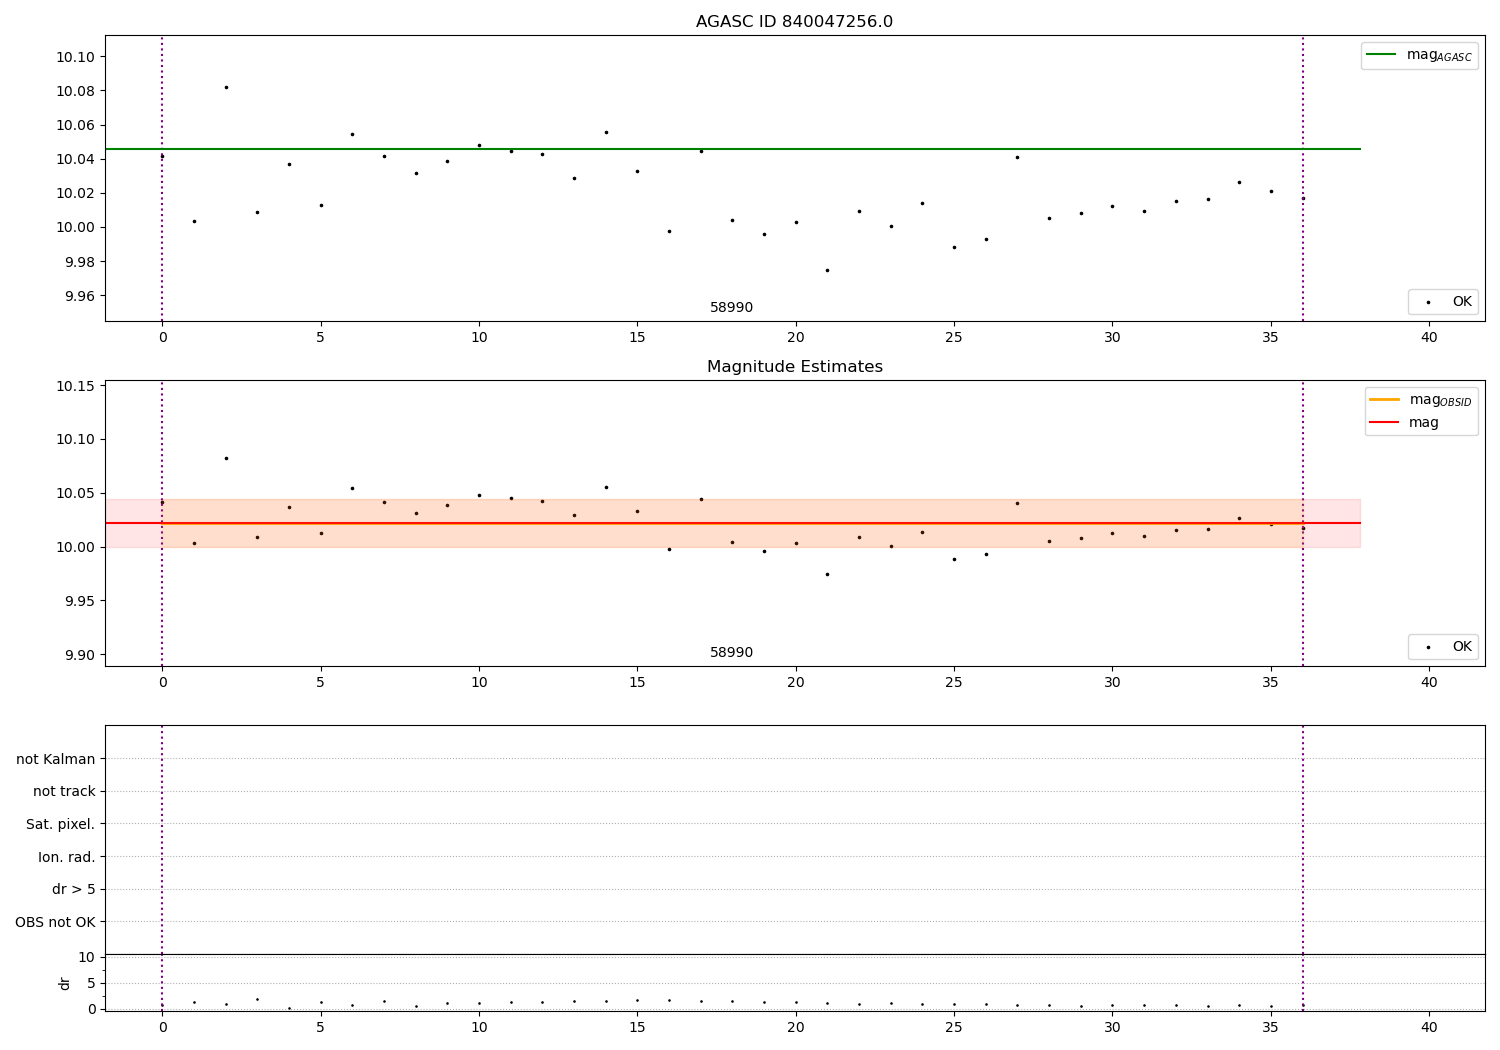
Task: Click the red mag legend line
Action: point(1384,423)
